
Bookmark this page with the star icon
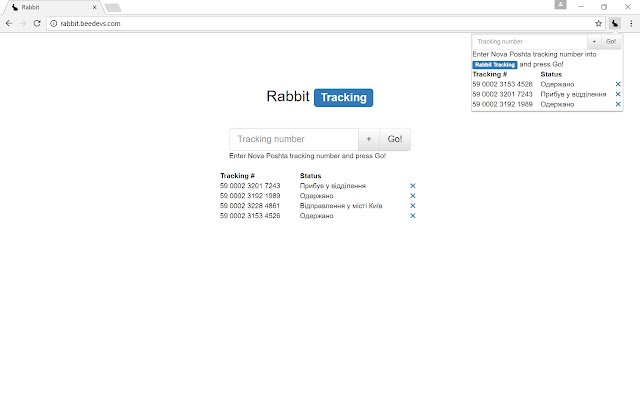(x=598, y=23)
